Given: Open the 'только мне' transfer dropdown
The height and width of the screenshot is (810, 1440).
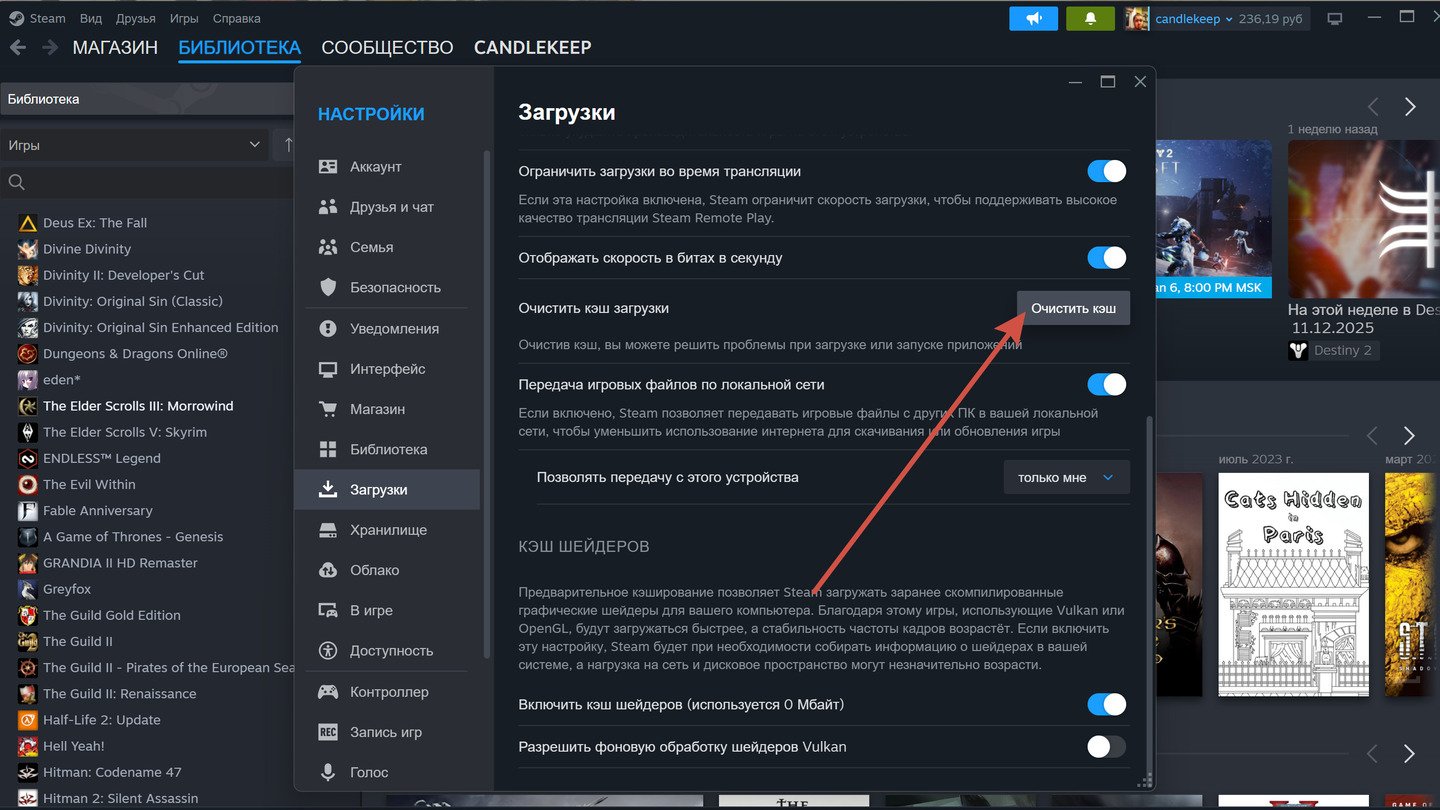Looking at the screenshot, I should pyautogui.click(x=1066, y=477).
